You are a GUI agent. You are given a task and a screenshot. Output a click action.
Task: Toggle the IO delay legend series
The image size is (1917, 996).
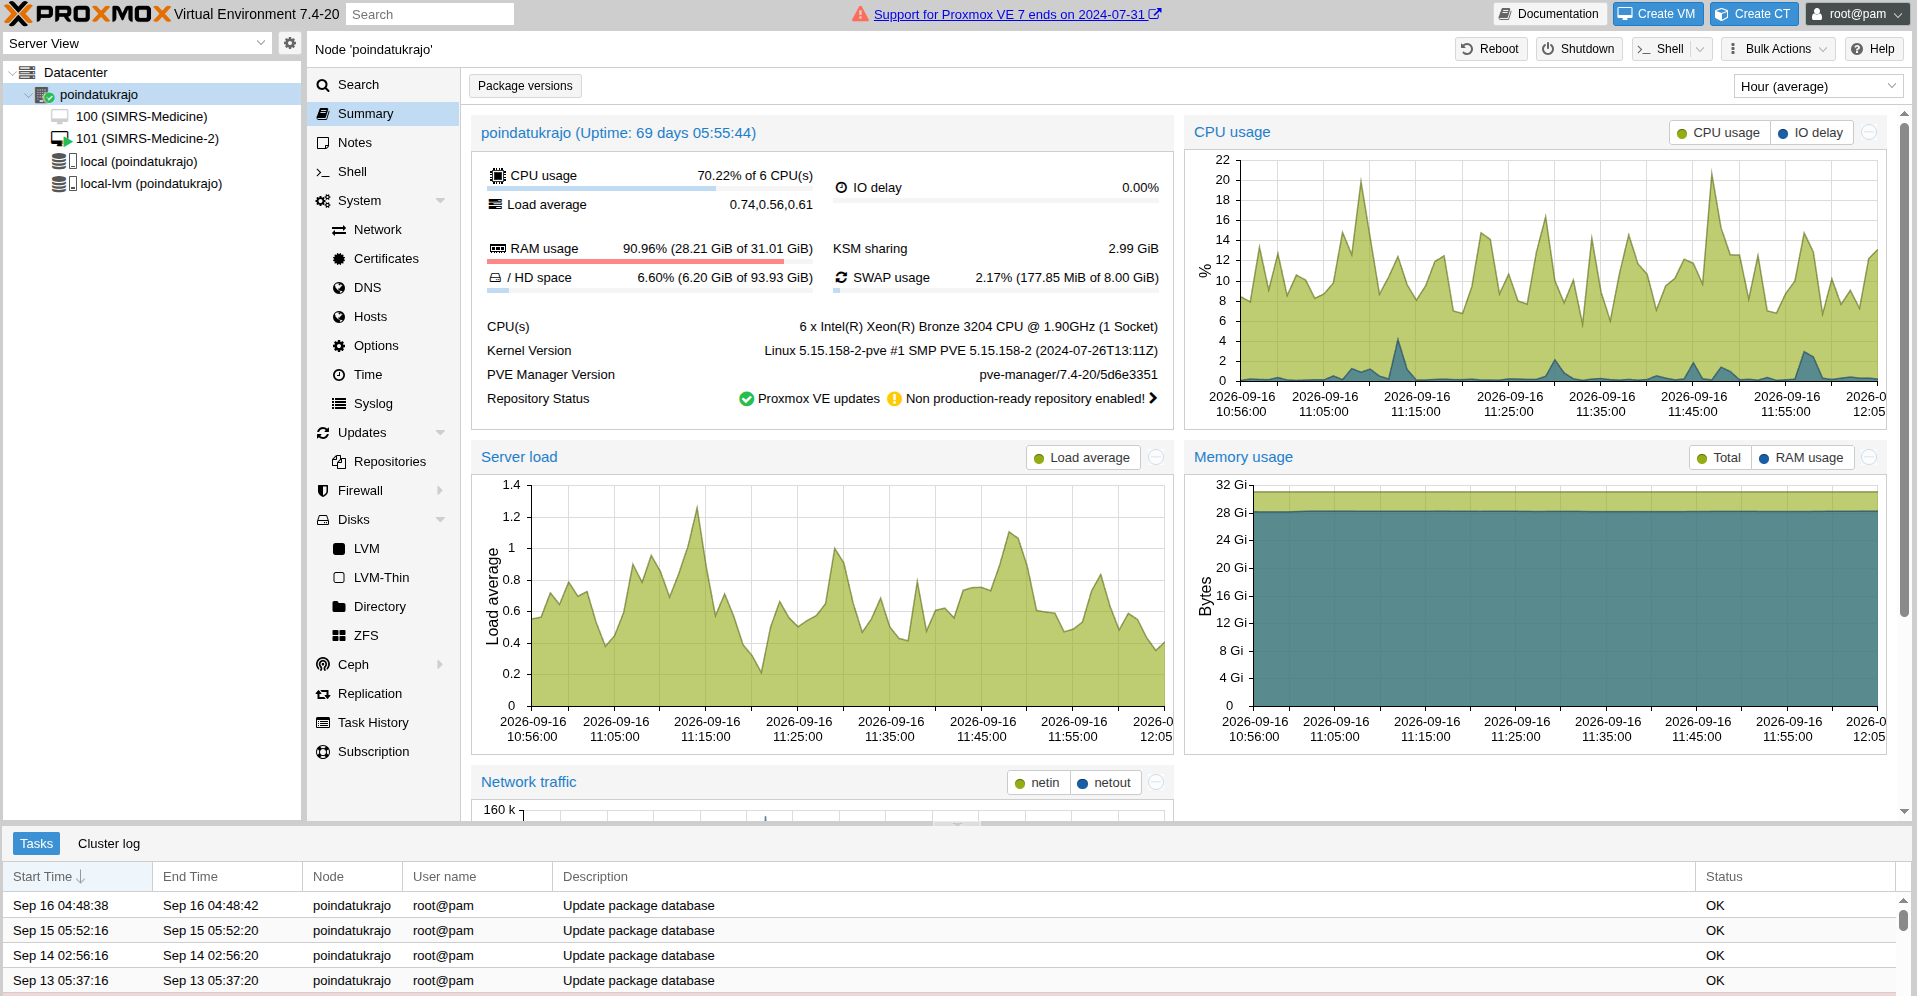click(x=1811, y=133)
